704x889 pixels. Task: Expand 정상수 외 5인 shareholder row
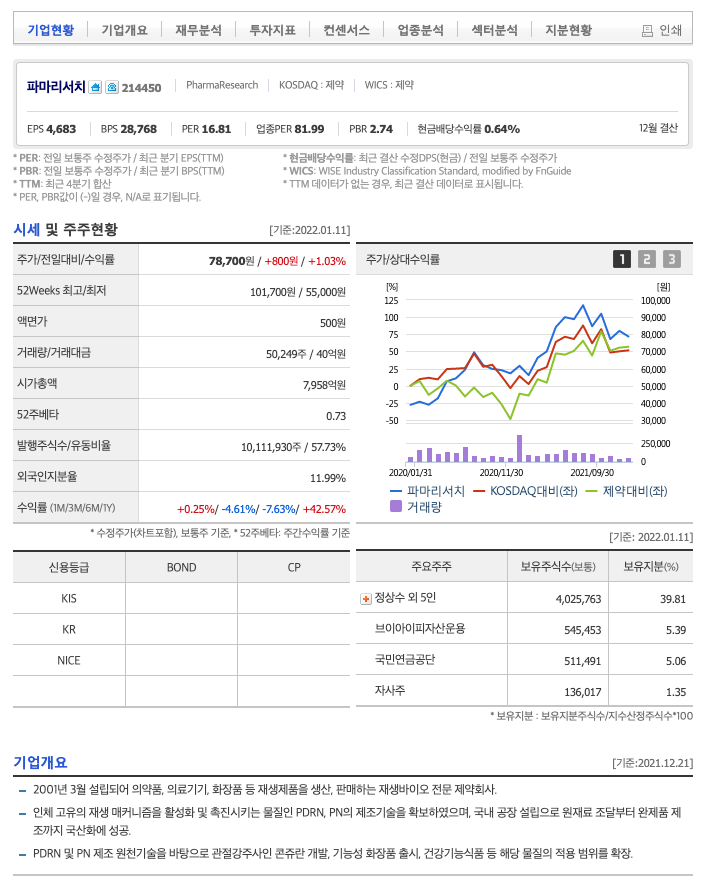[x=366, y=599]
